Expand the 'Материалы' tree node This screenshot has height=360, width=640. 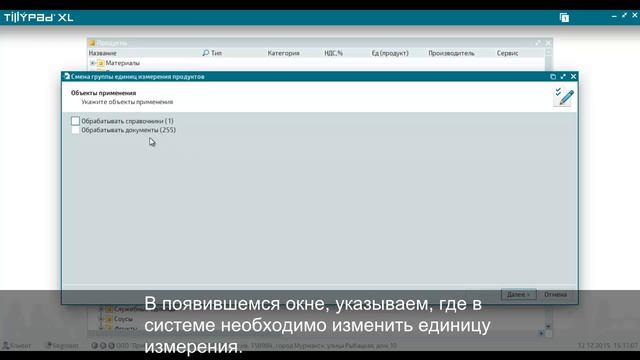(x=93, y=63)
